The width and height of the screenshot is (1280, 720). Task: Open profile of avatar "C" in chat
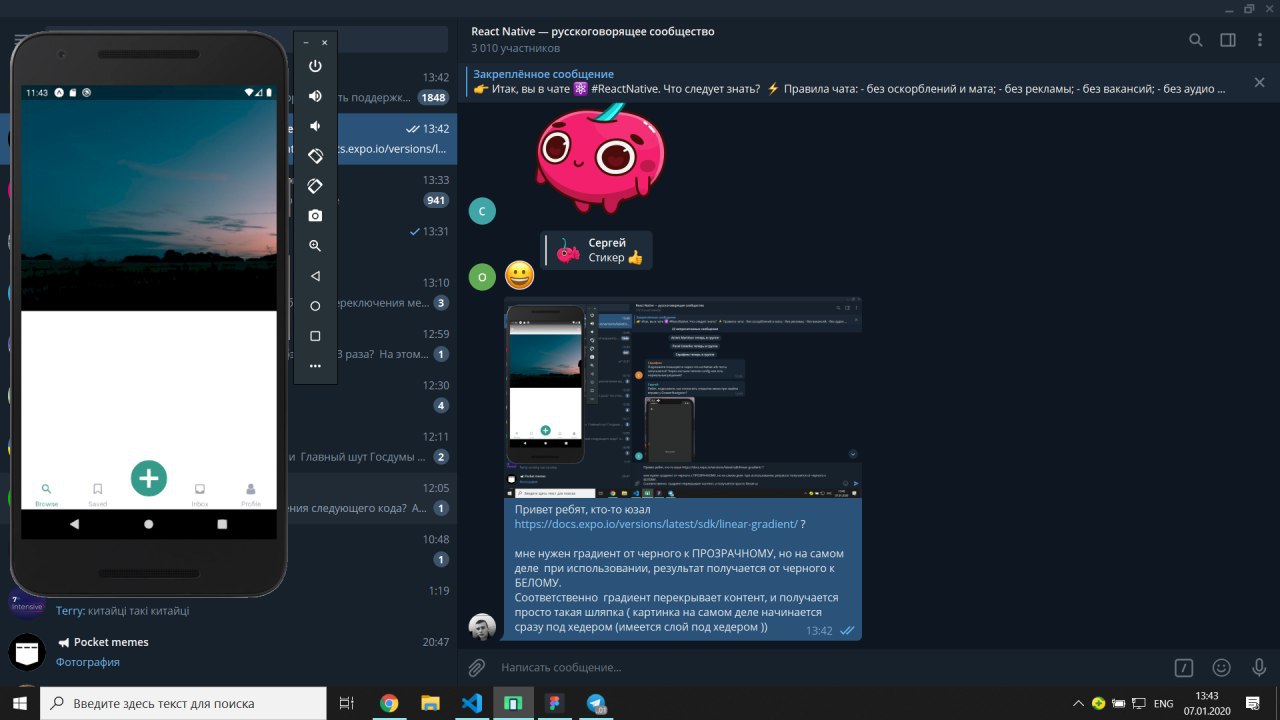(482, 210)
